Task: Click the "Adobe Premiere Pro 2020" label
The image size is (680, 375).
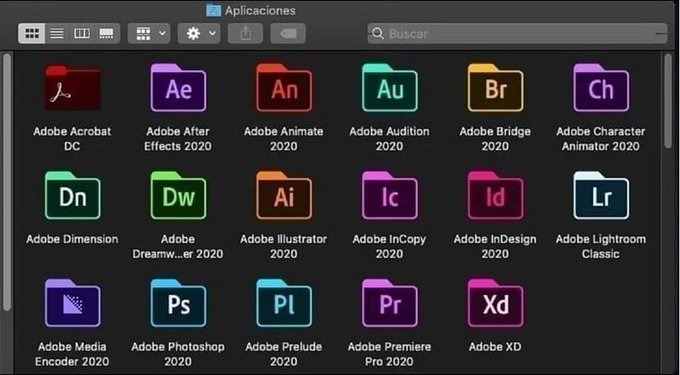Action: click(390, 354)
